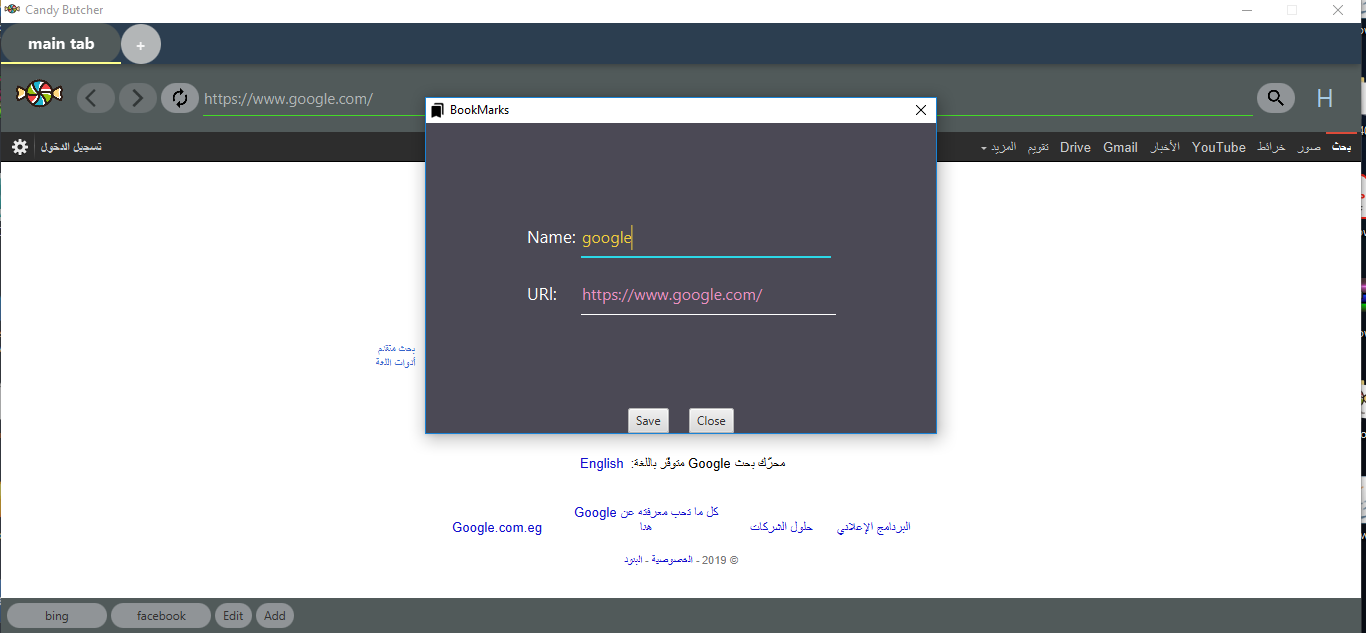Open the bing bookmark in the bottom bar
1366x633 pixels.
(x=57, y=615)
